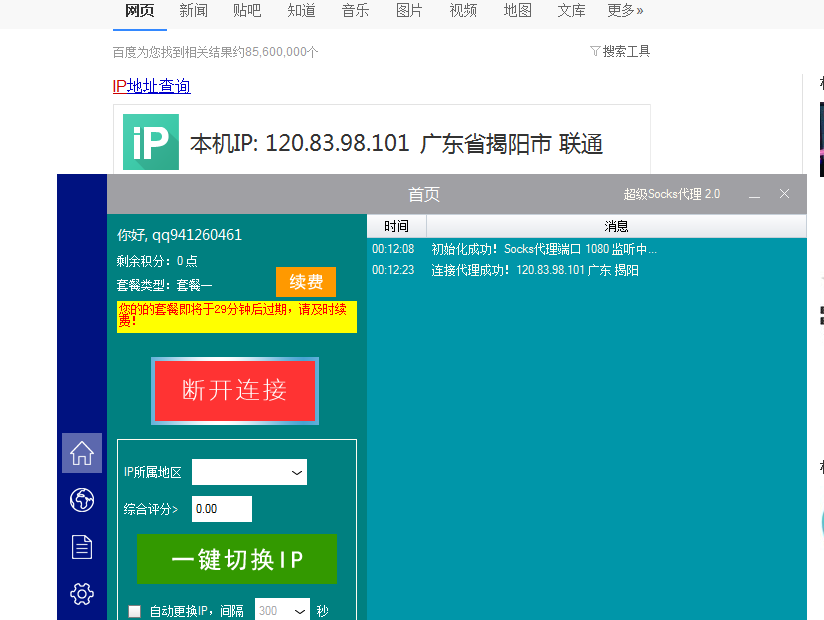Click the 本机IP: 120.83.98.101 text
Image resolution: width=824 pixels, height=620 pixels.
pos(300,143)
